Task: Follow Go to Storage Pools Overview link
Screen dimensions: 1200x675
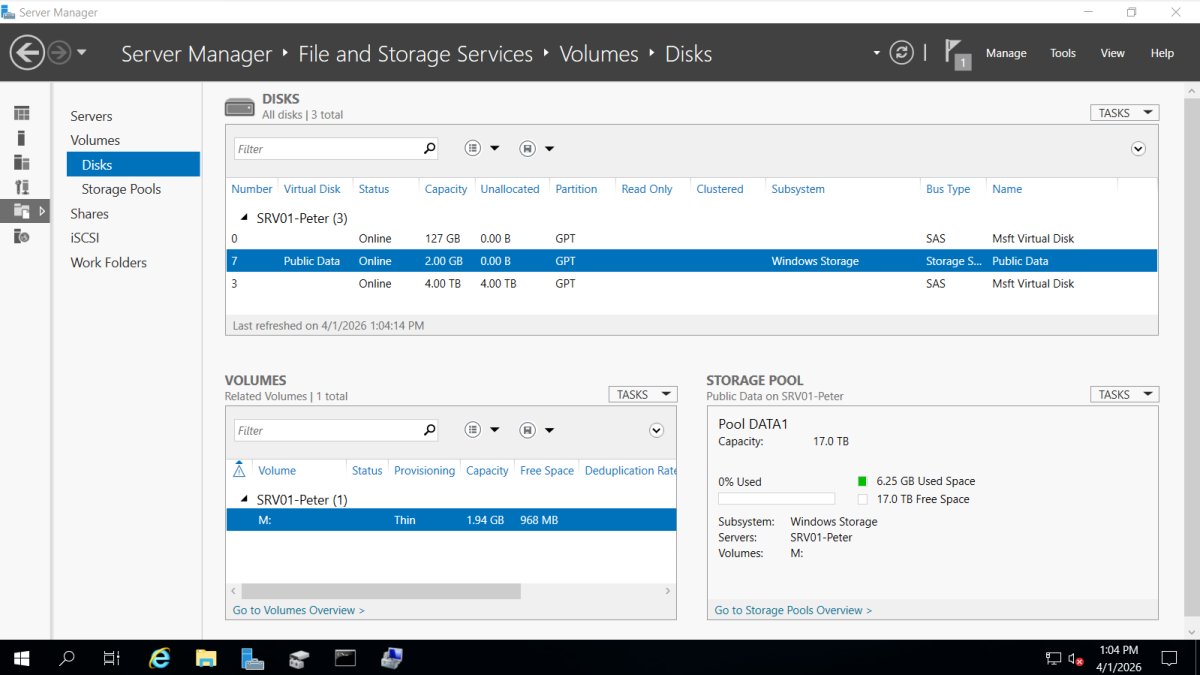Action: [x=792, y=610]
